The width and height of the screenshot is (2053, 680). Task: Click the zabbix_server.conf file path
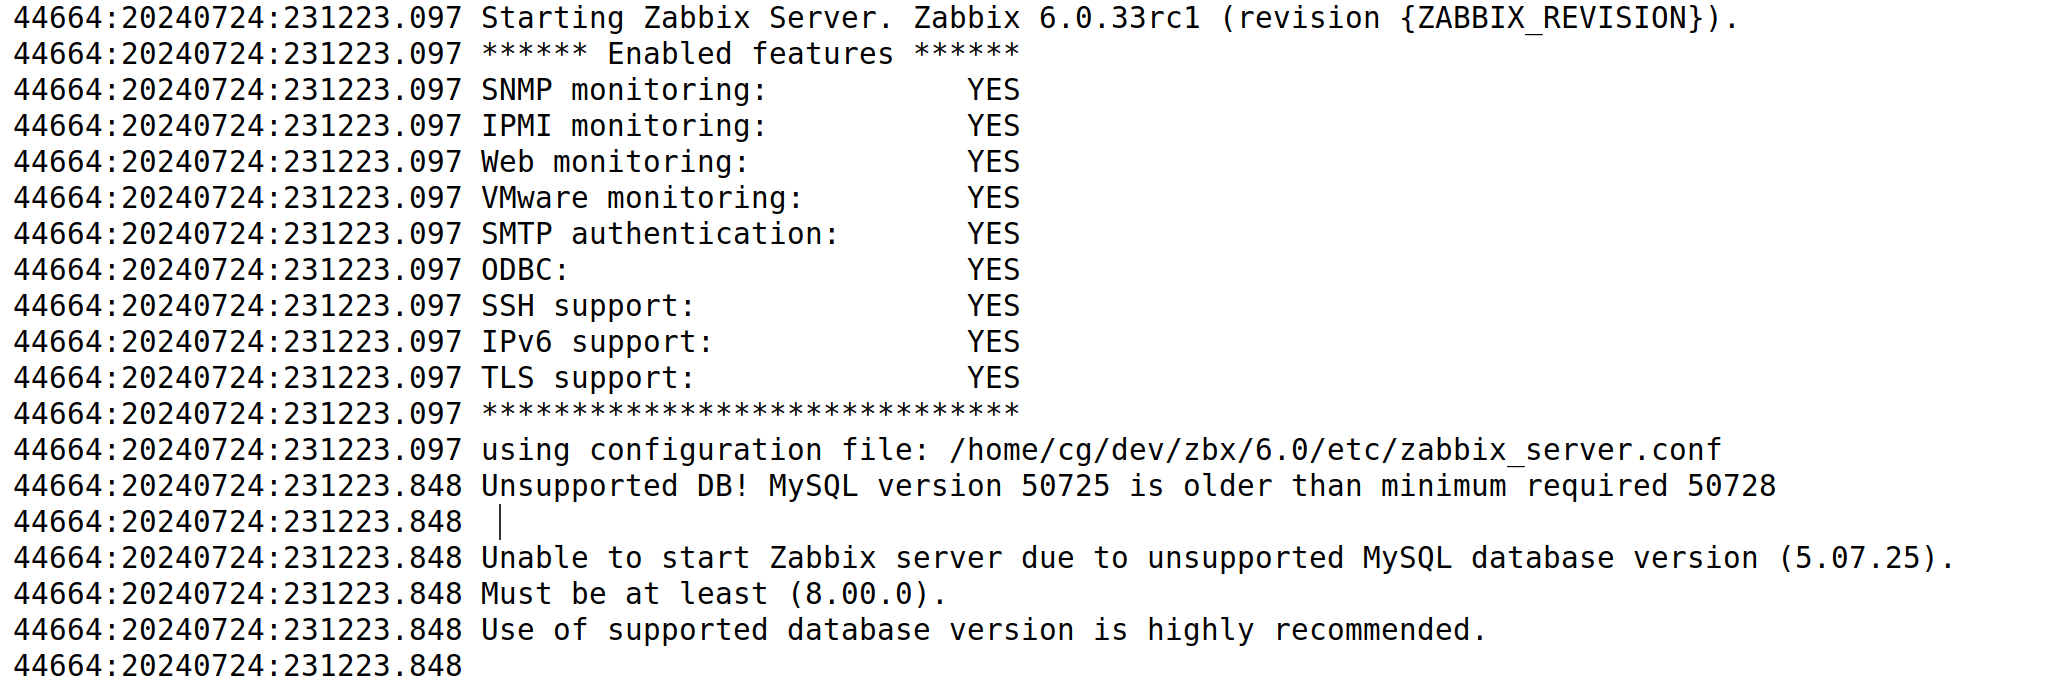point(1336,450)
